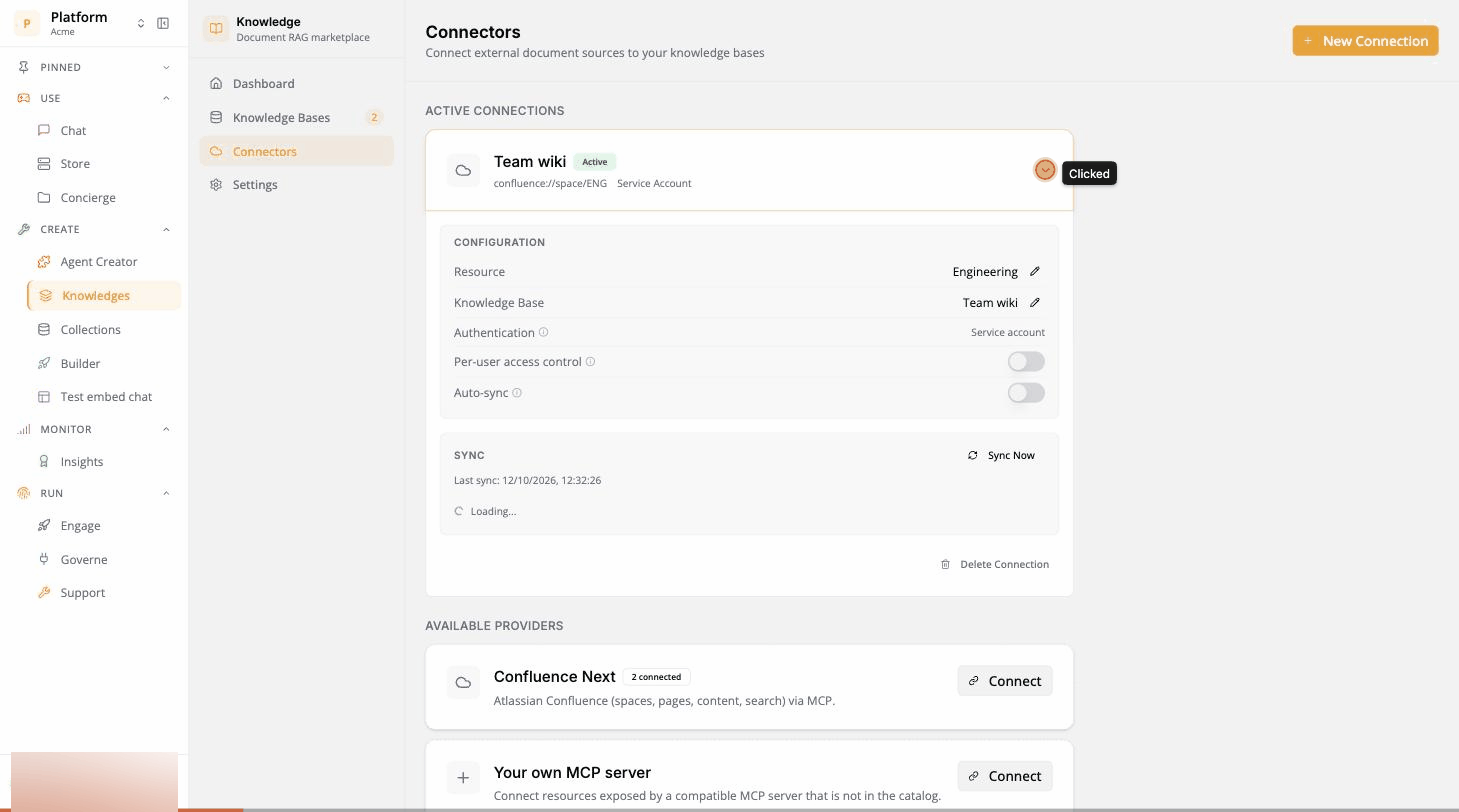Open Test embed chat

(x=106, y=396)
